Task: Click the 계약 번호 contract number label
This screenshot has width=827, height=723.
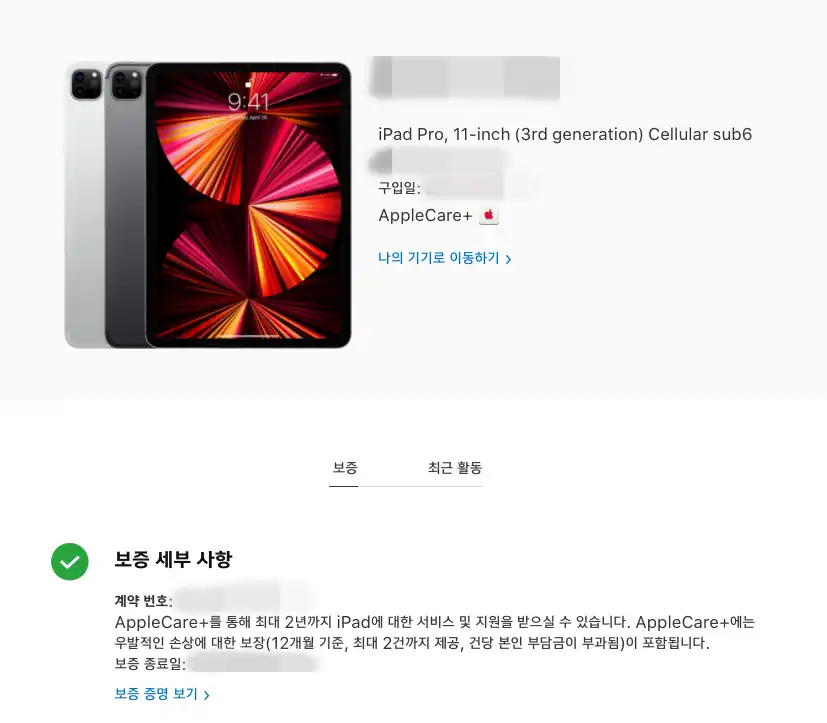Action: pyautogui.click(x=143, y=600)
